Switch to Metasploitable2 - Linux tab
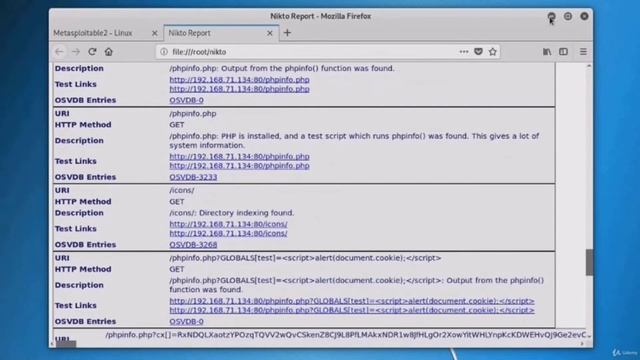Image resolution: width=640 pixels, height=360 pixels. click(106, 33)
